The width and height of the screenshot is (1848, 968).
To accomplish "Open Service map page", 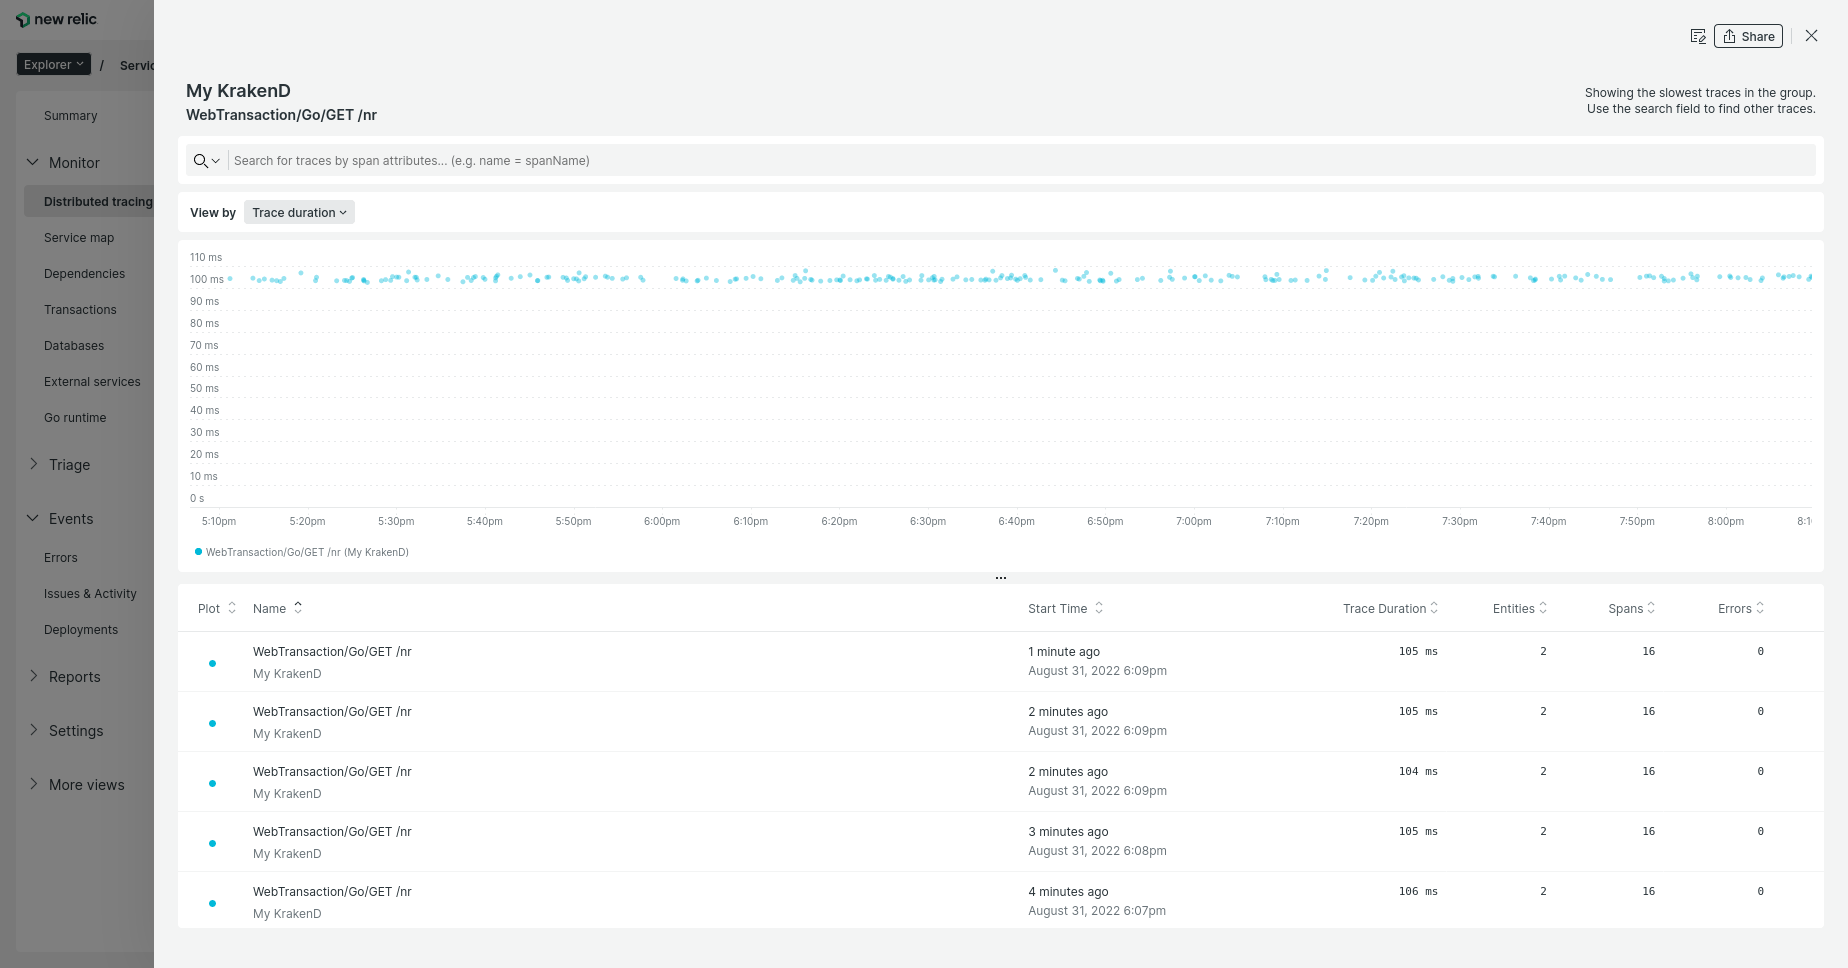I will click(79, 238).
